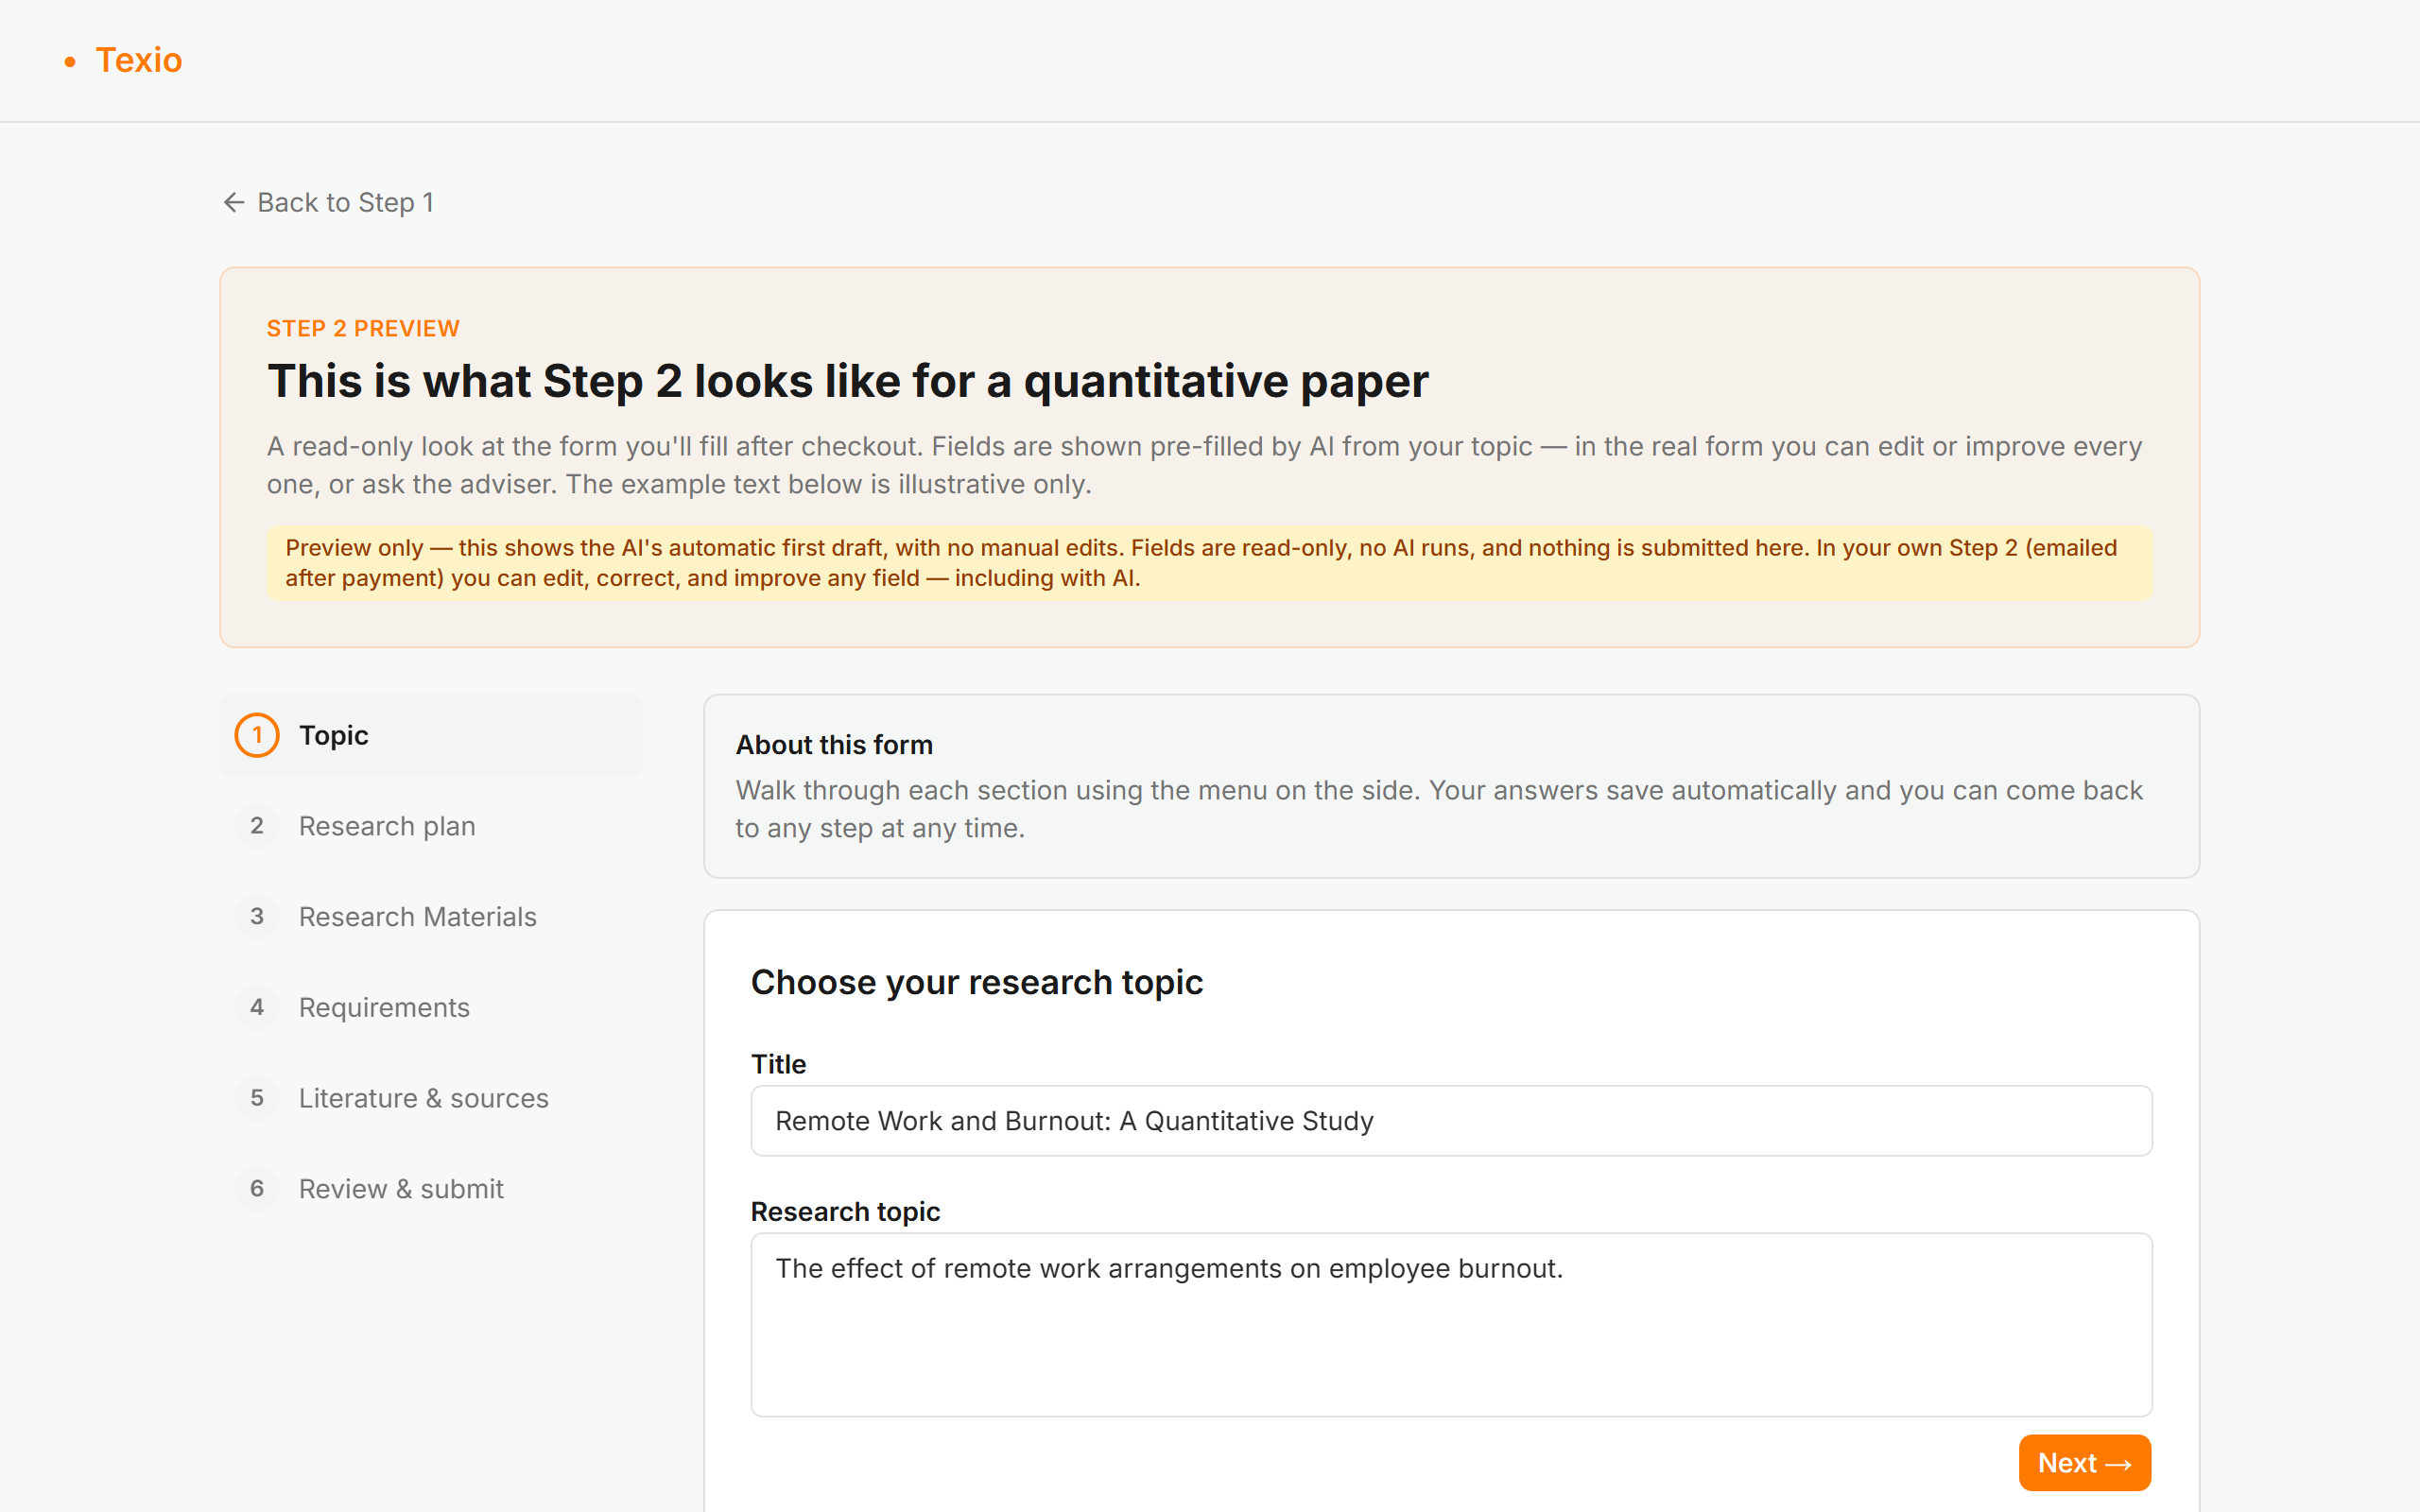Open the Requirements section
Screen dimensions: 2420x1512
(x=431, y=1007)
